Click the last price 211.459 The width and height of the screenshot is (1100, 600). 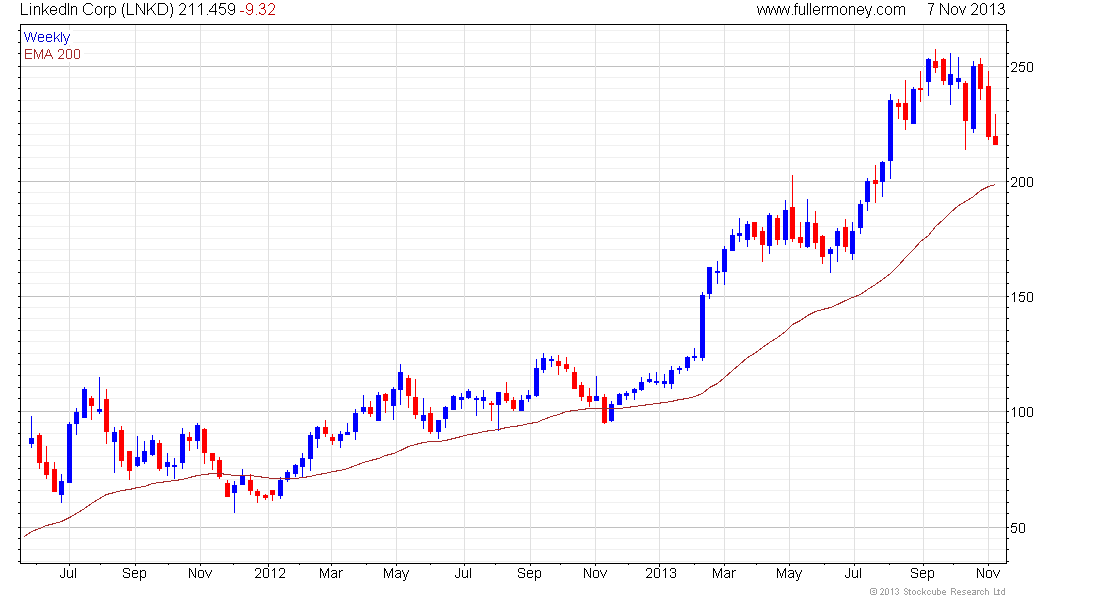[207, 9]
